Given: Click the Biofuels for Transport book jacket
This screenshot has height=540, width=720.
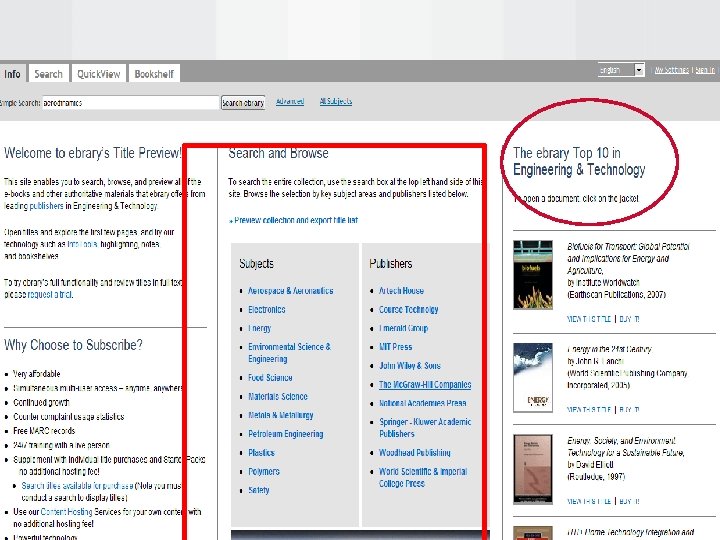Looking at the screenshot, I should pos(533,275).
